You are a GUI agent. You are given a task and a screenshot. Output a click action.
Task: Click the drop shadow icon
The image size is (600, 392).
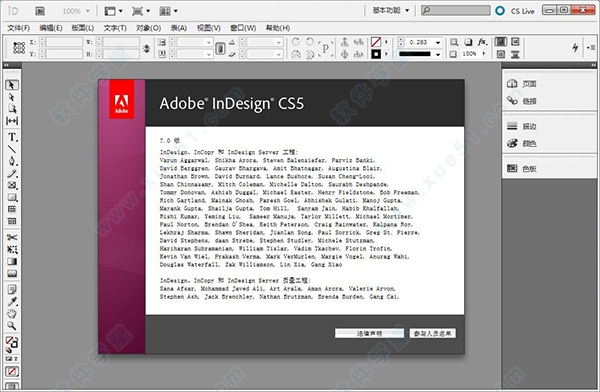click(x=468, y=42)
